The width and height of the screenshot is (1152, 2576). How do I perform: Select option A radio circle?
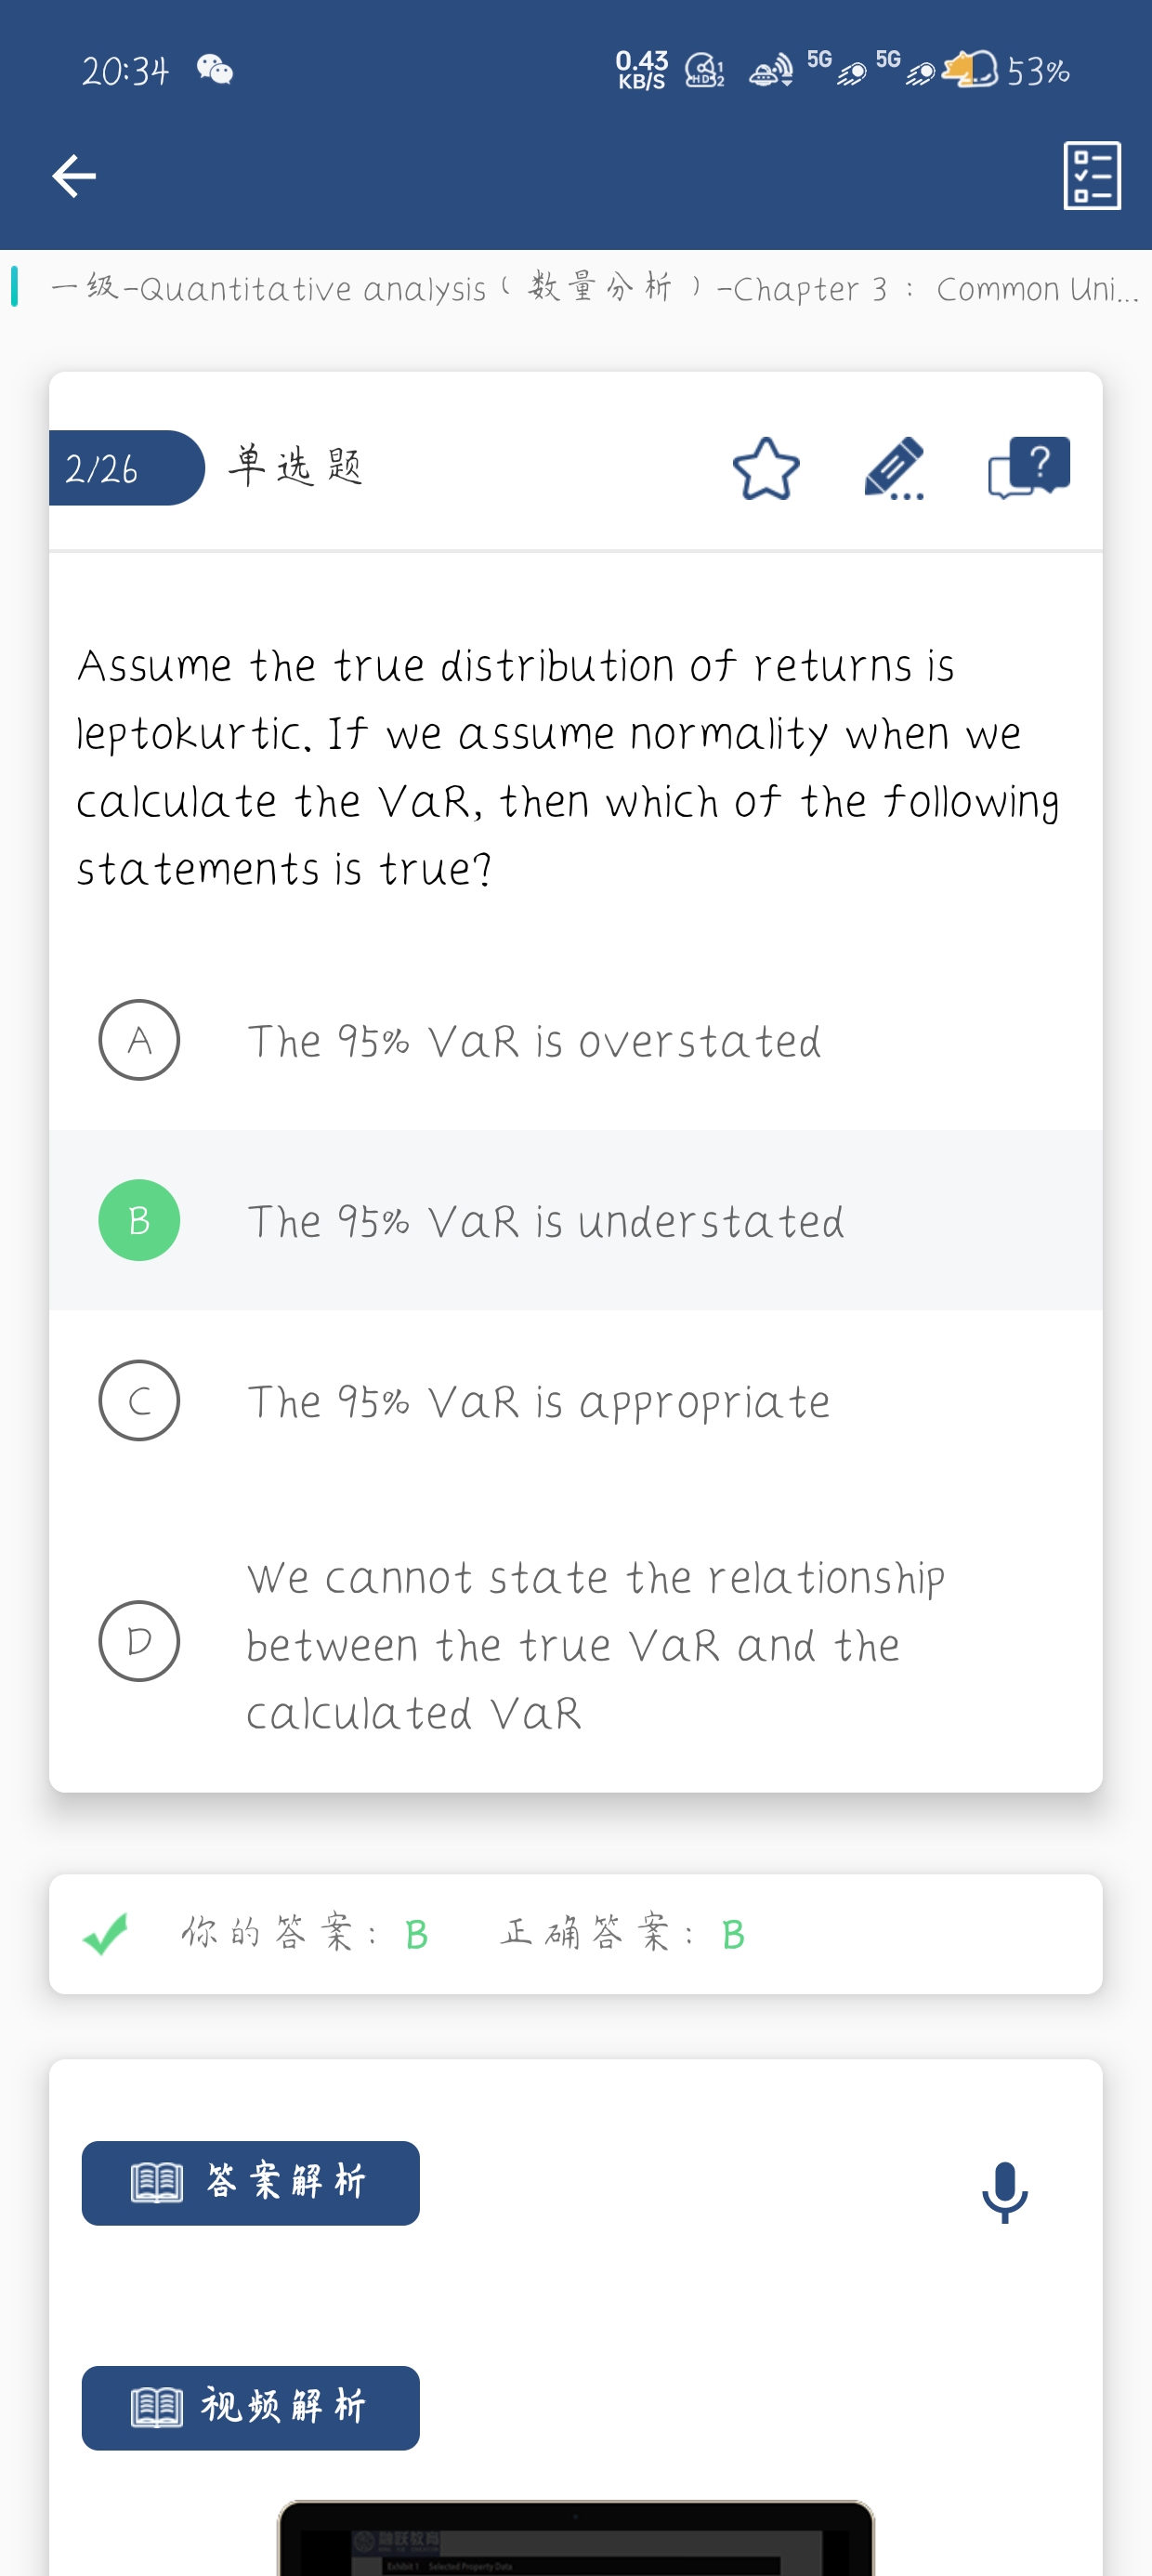139,1040
